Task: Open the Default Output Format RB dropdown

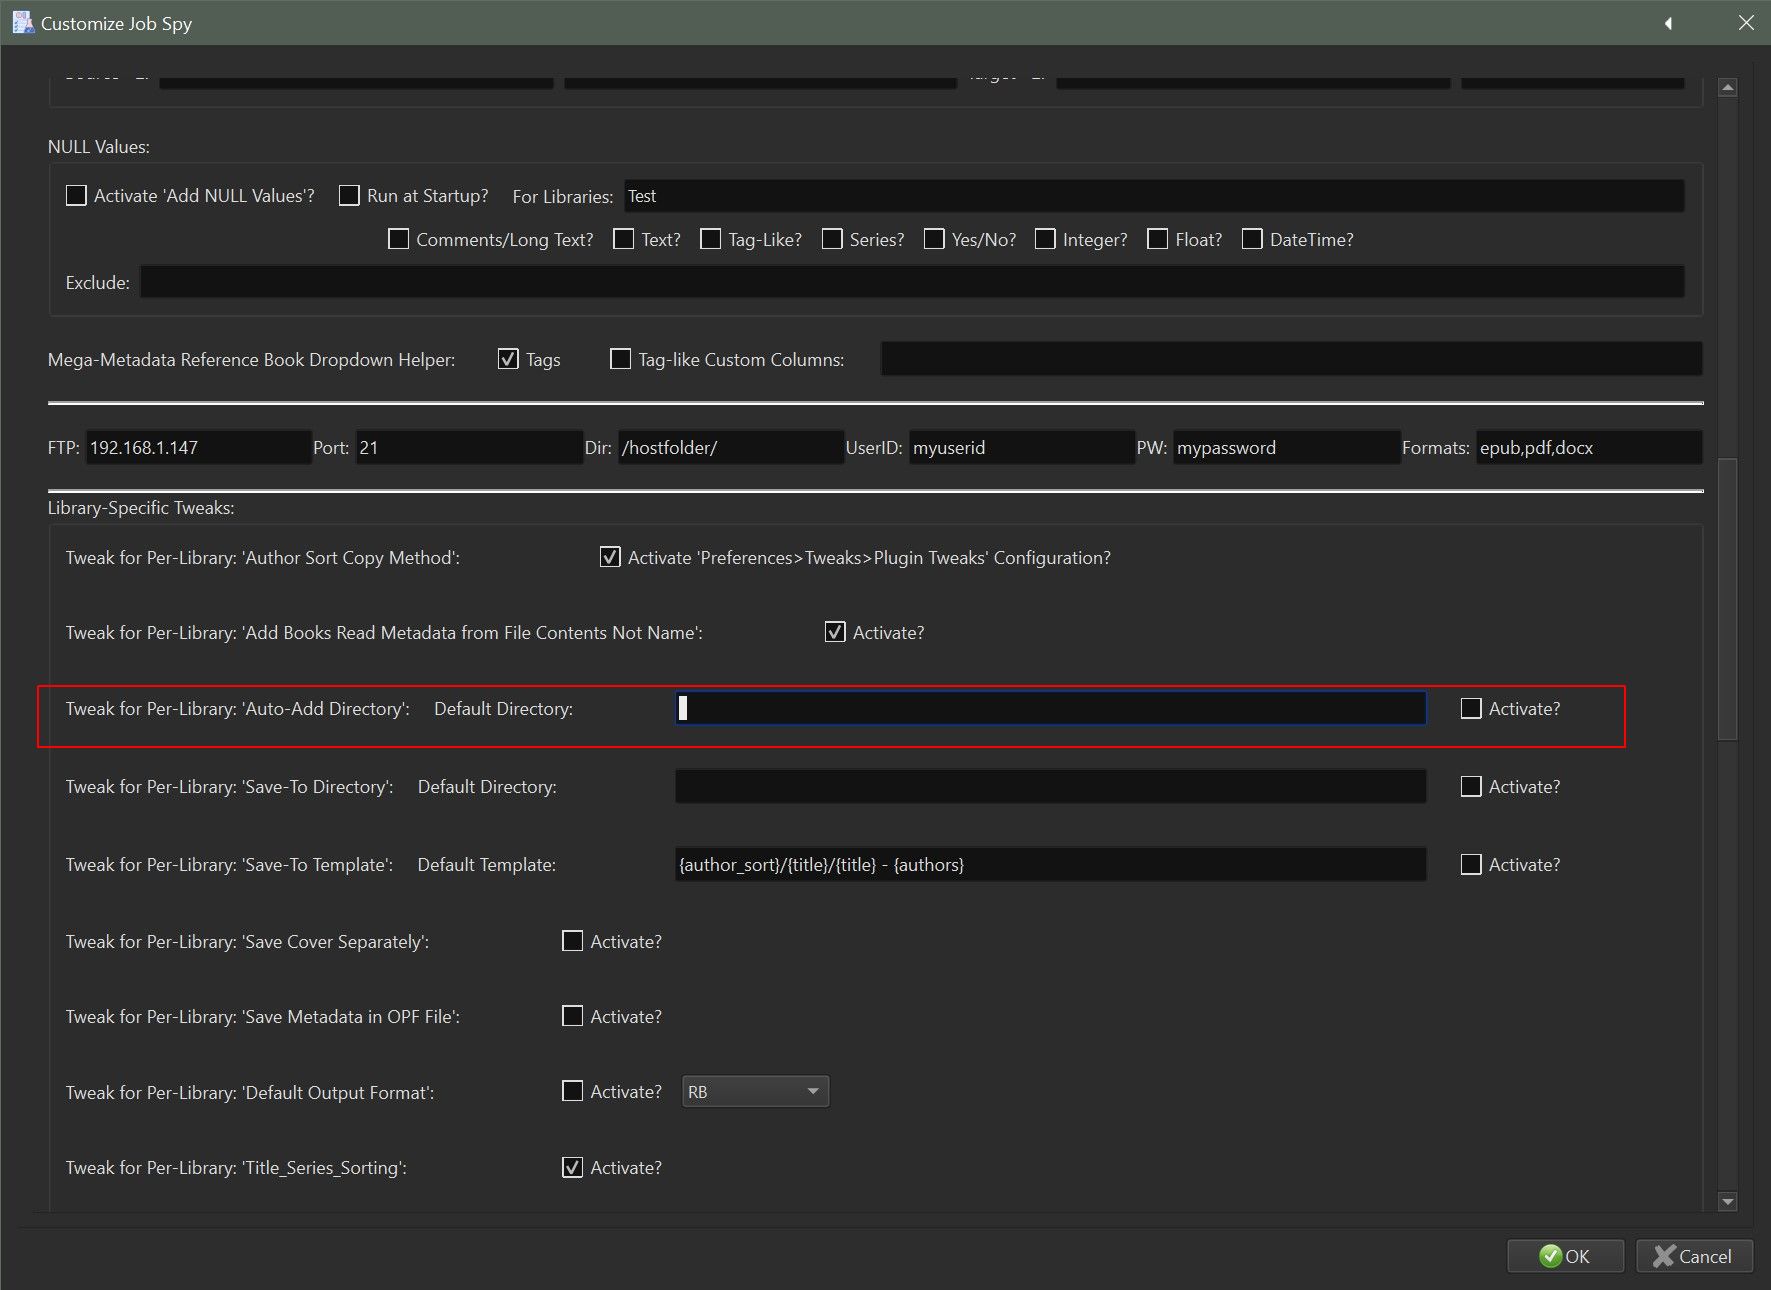Action: point(755,1092)
